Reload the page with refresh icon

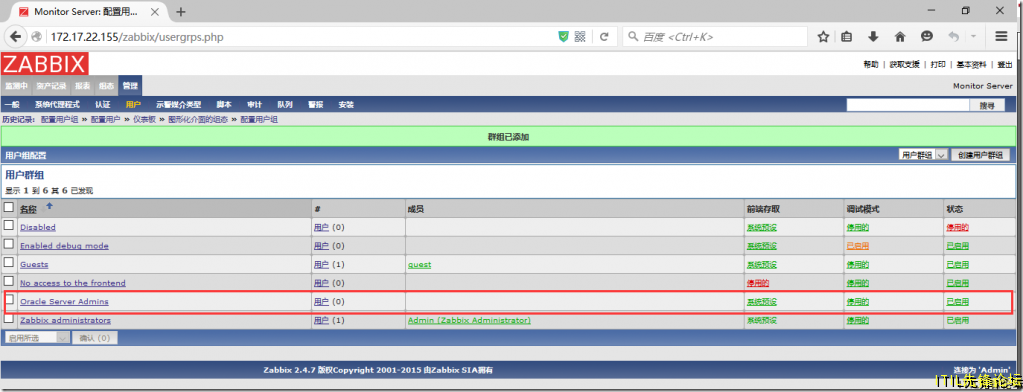pos(604,37)
